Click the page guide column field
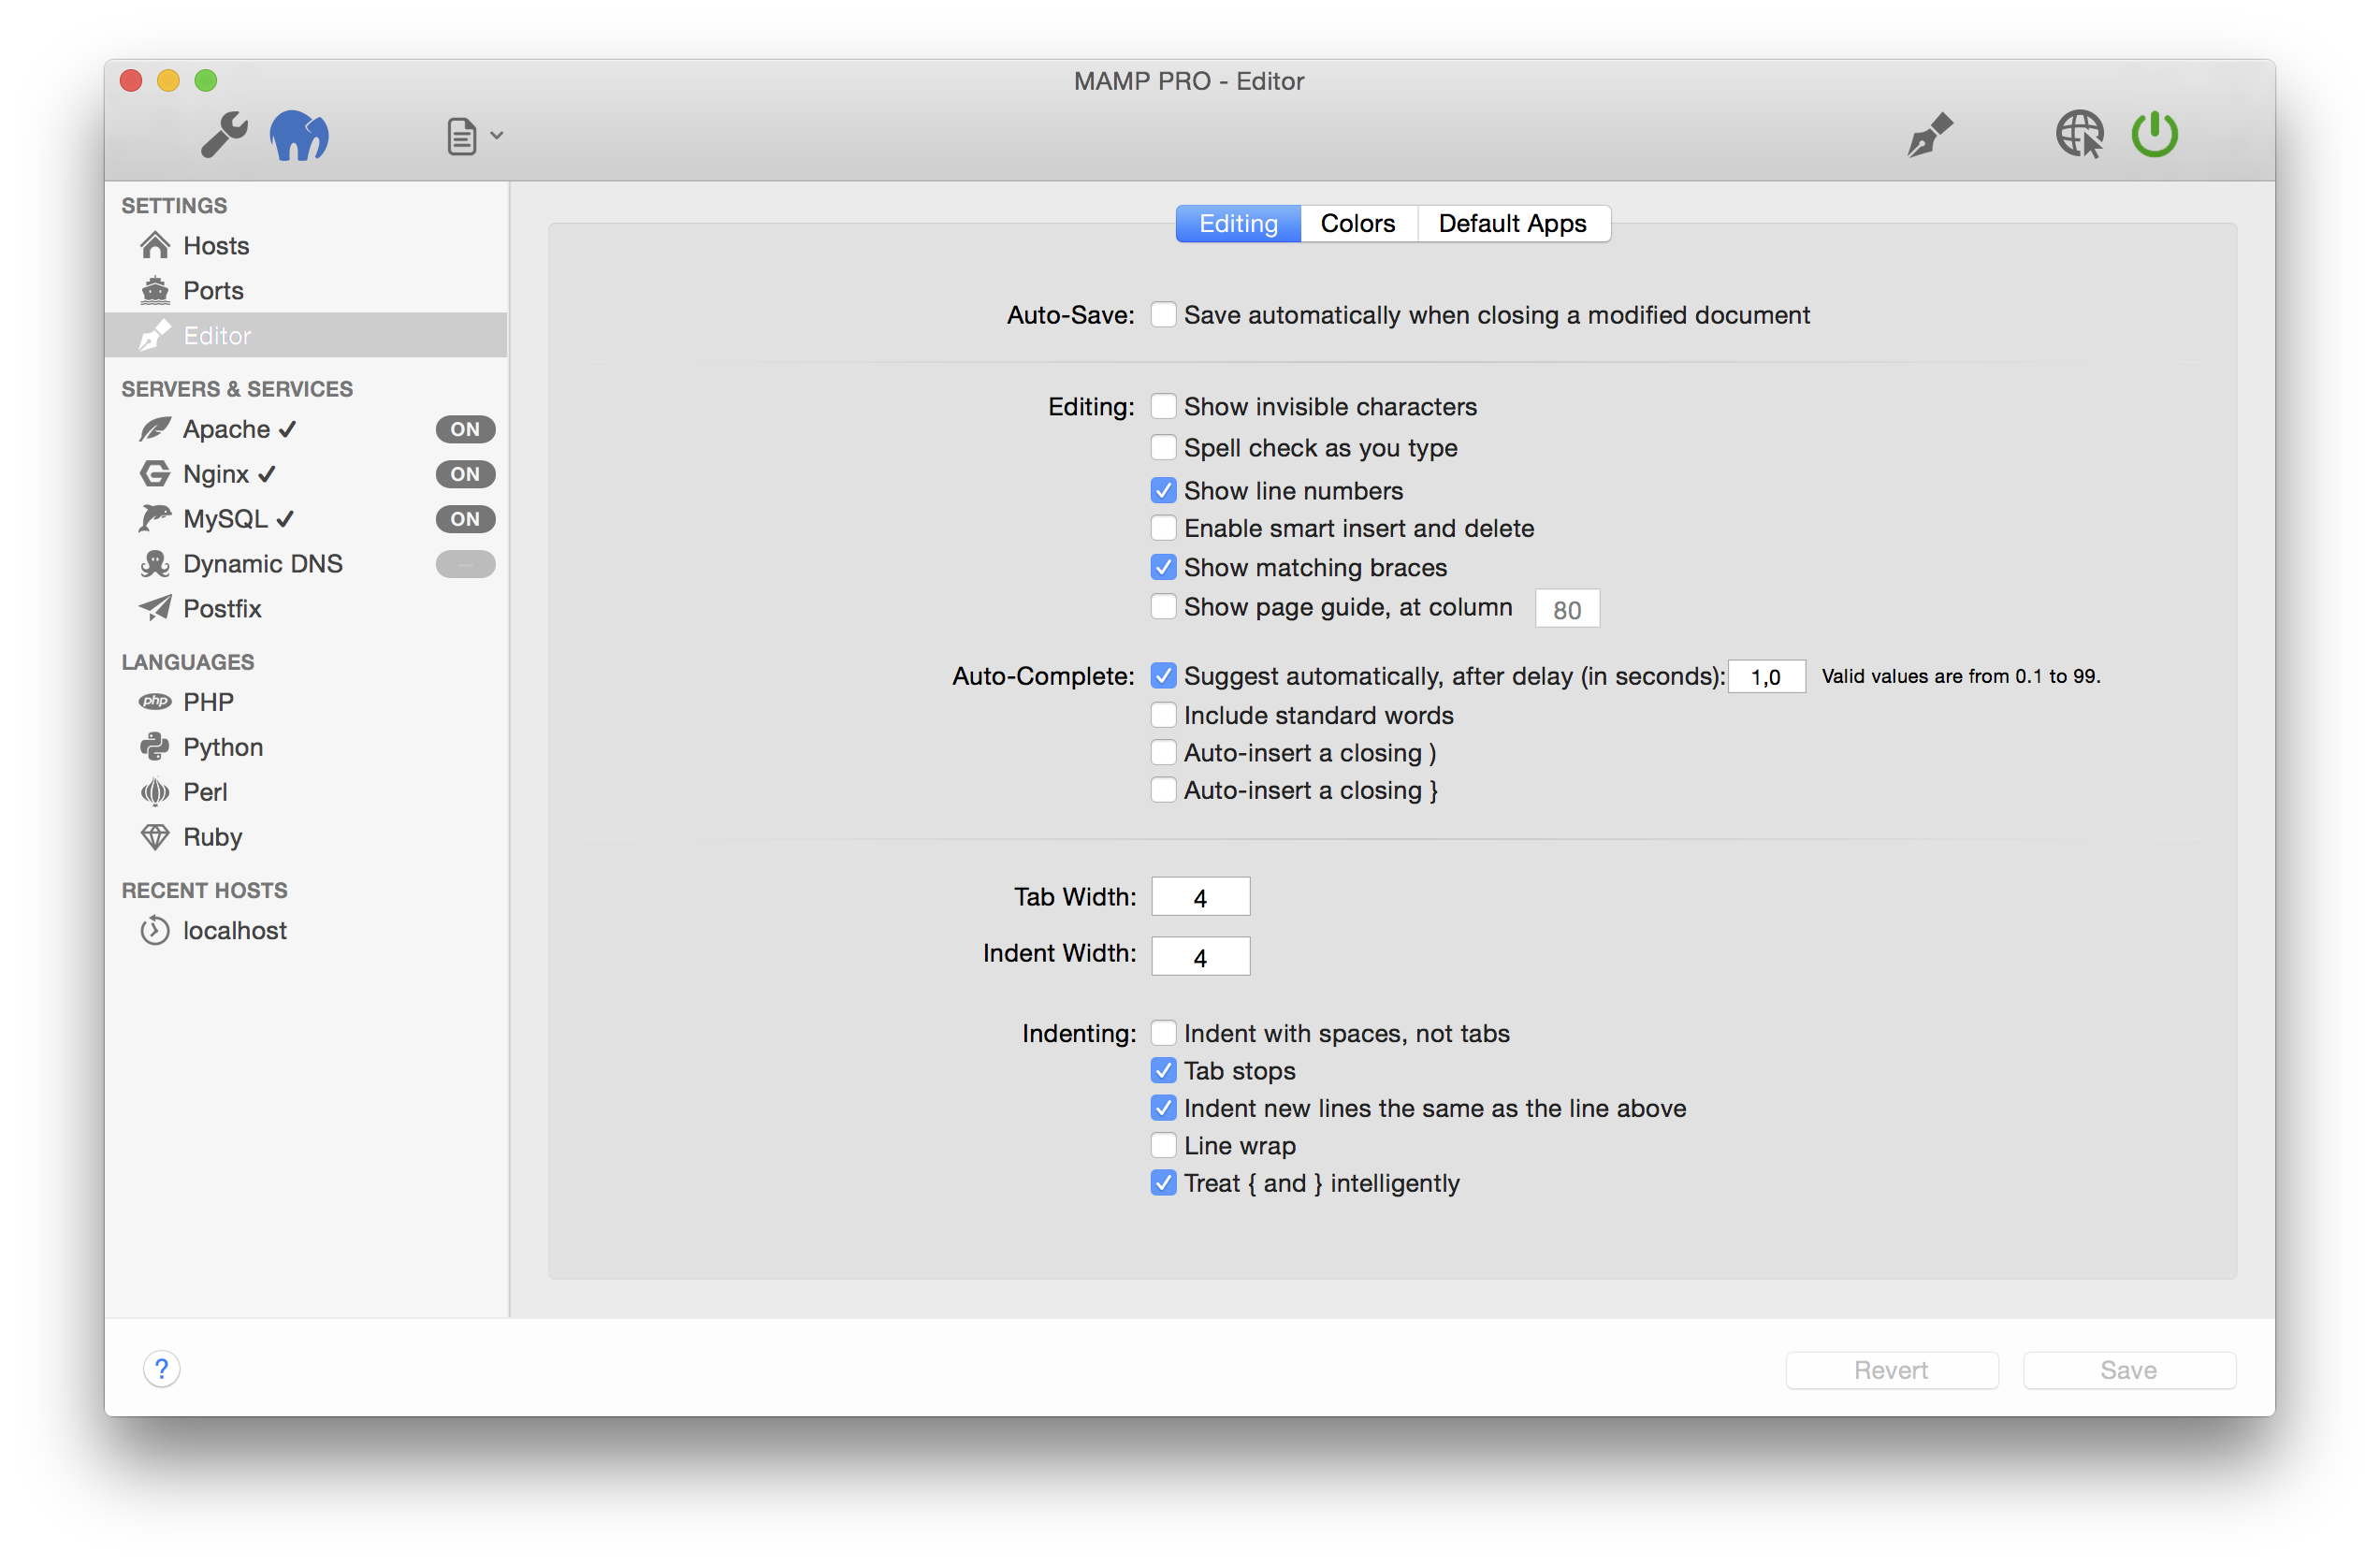The width and height of the screenshot is (2380, 1566). click(1567, 609)
